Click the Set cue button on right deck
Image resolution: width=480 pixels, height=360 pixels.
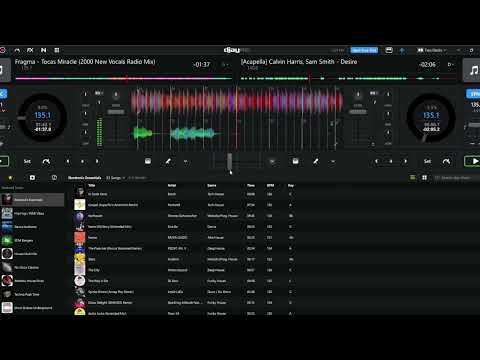[x=427, y=161]
